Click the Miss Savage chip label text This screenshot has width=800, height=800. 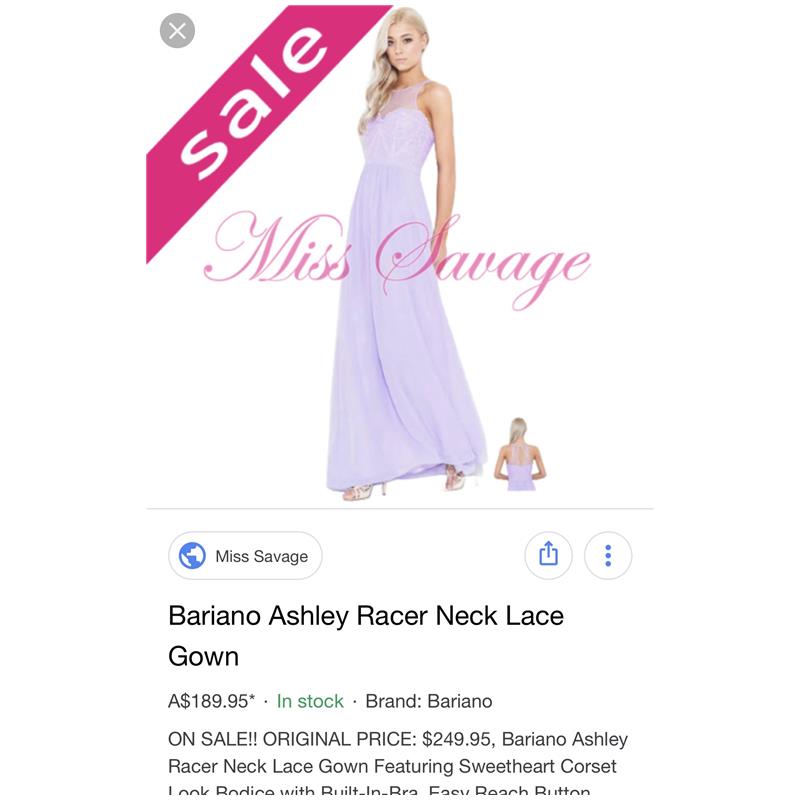(262, 556)
